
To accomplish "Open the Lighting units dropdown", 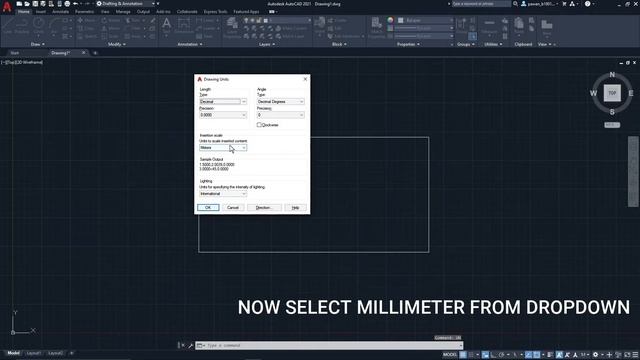I will (x=223, y=194).
